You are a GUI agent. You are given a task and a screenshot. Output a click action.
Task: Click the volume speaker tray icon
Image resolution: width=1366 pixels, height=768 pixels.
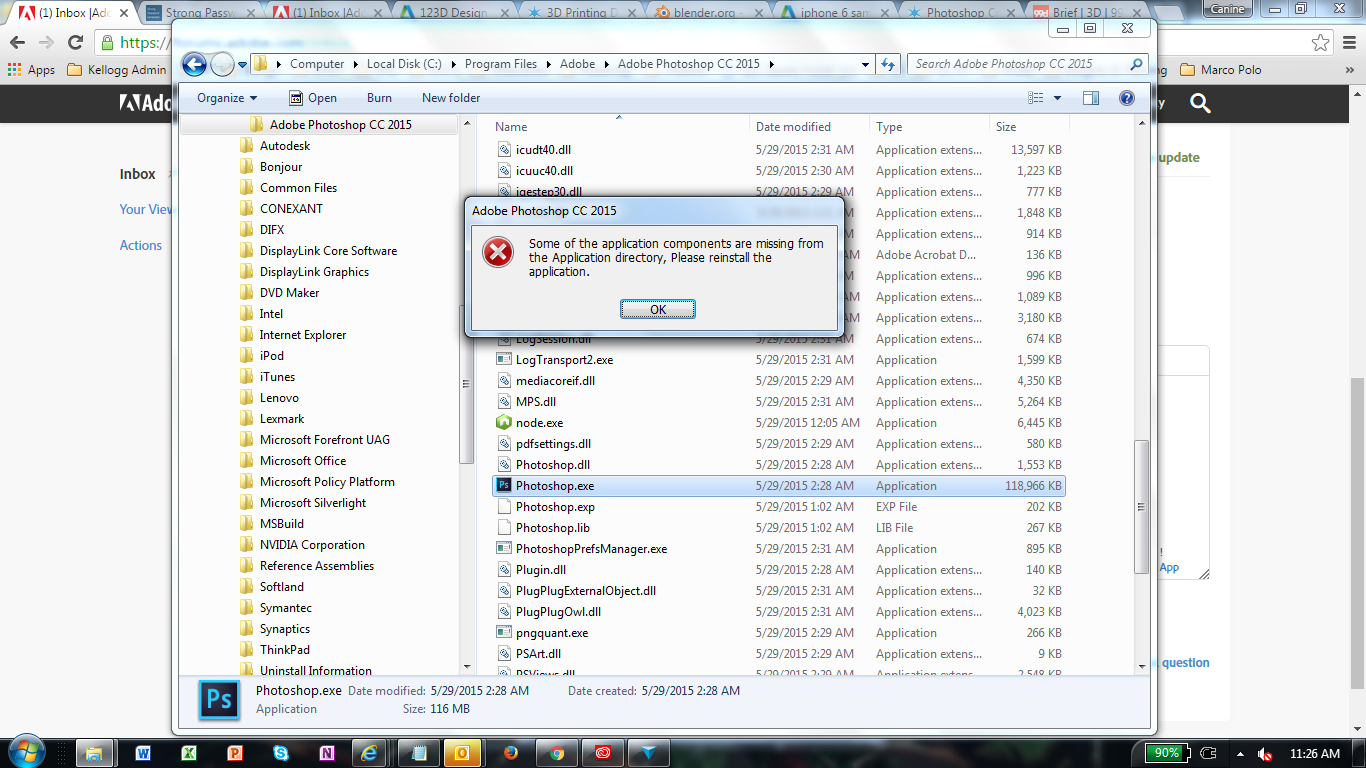coord(1266,753)
